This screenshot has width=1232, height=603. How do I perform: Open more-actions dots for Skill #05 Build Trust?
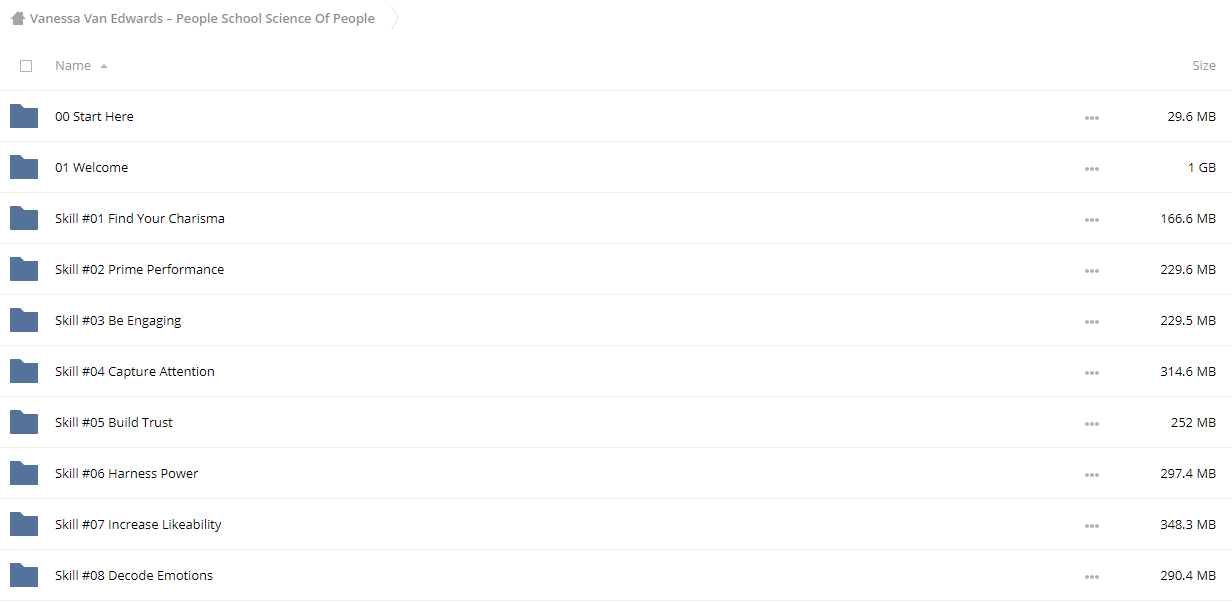tap(1091, 423)
